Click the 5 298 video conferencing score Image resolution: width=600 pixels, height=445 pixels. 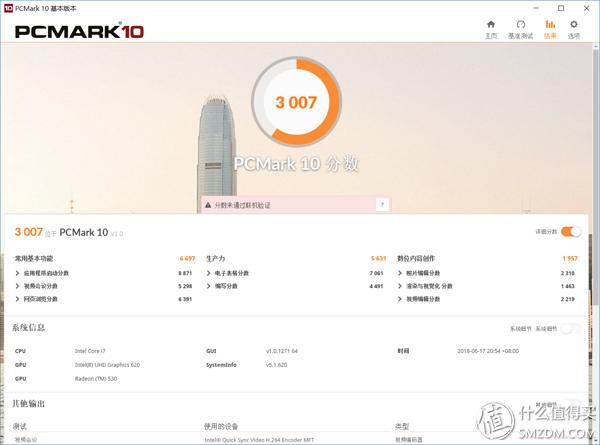pos(185,286)
